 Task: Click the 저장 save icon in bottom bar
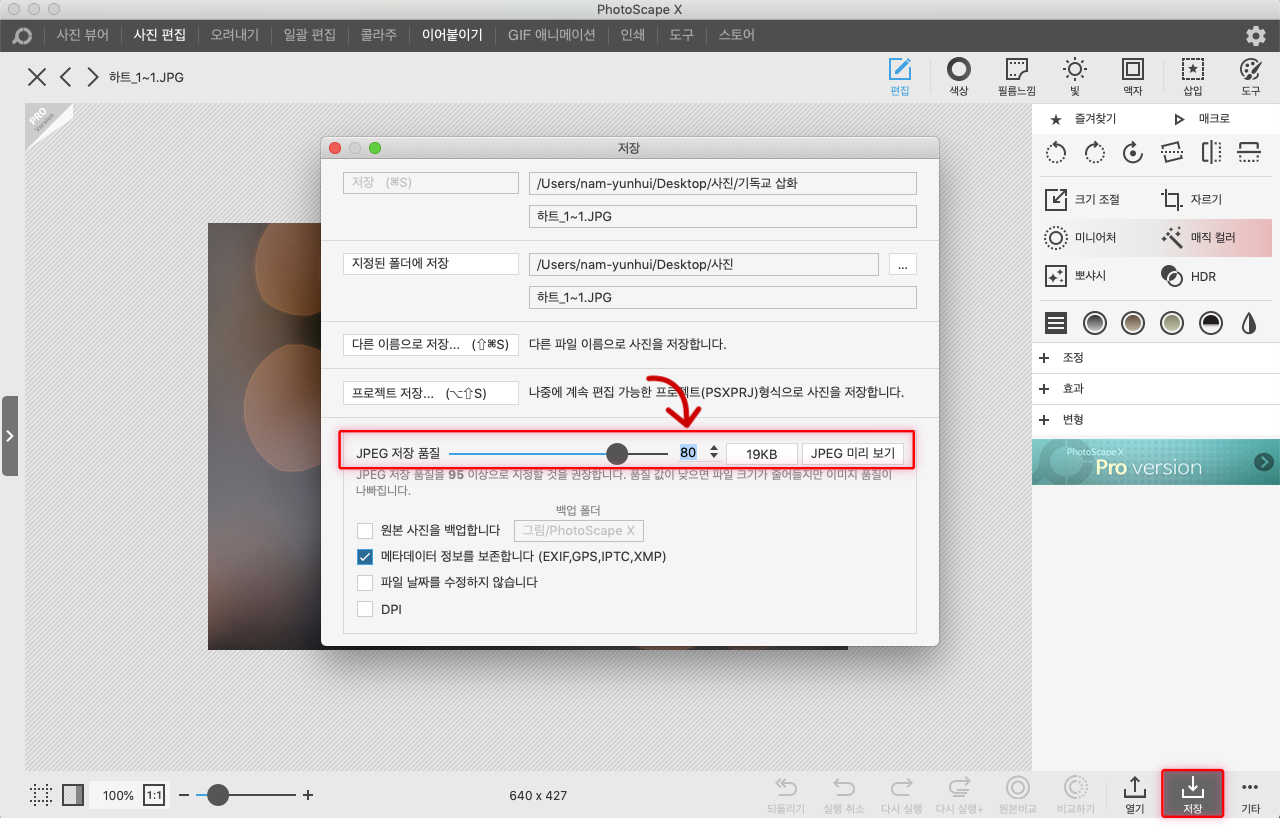click(1192, 794)
